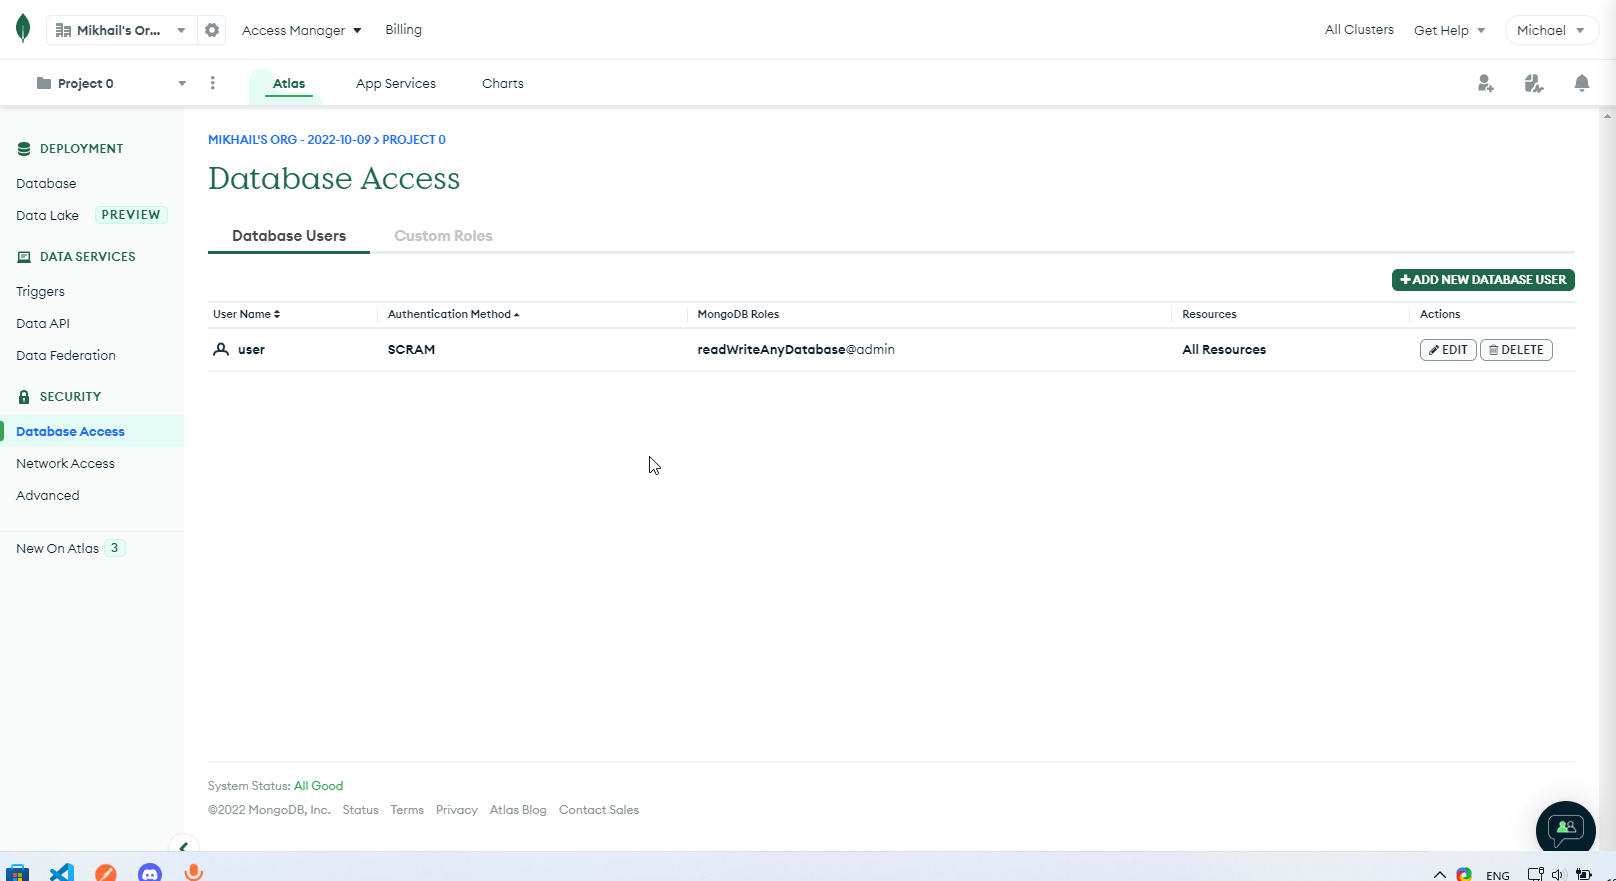Sort table by Authentication Method column
Screen dimensions: 1616x881
tap(453, 314)
